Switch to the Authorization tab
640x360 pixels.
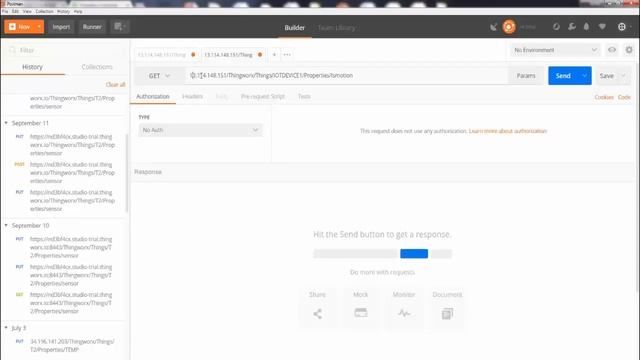pos(153,97)
